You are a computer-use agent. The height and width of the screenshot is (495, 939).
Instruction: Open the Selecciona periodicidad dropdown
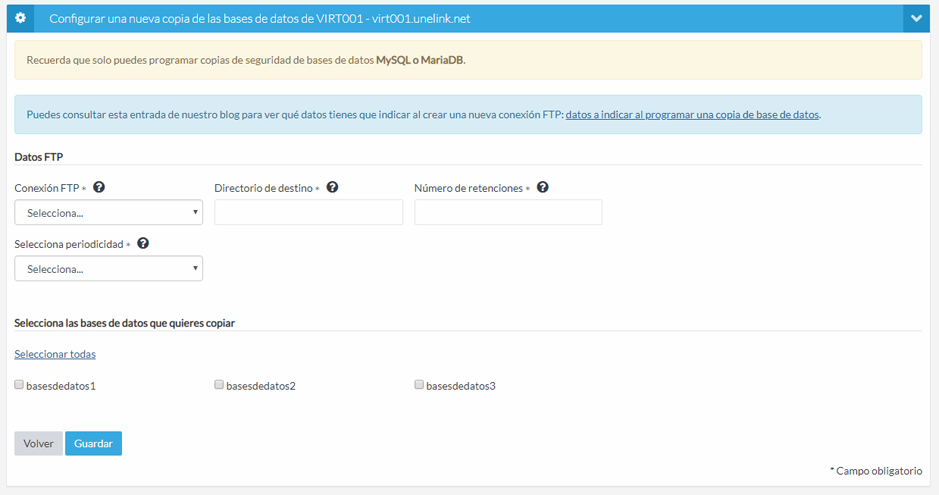108,268
